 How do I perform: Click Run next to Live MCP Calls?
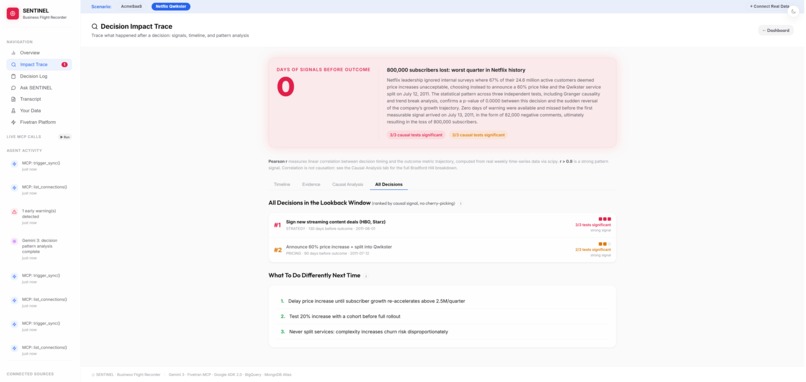pos(65,137)
